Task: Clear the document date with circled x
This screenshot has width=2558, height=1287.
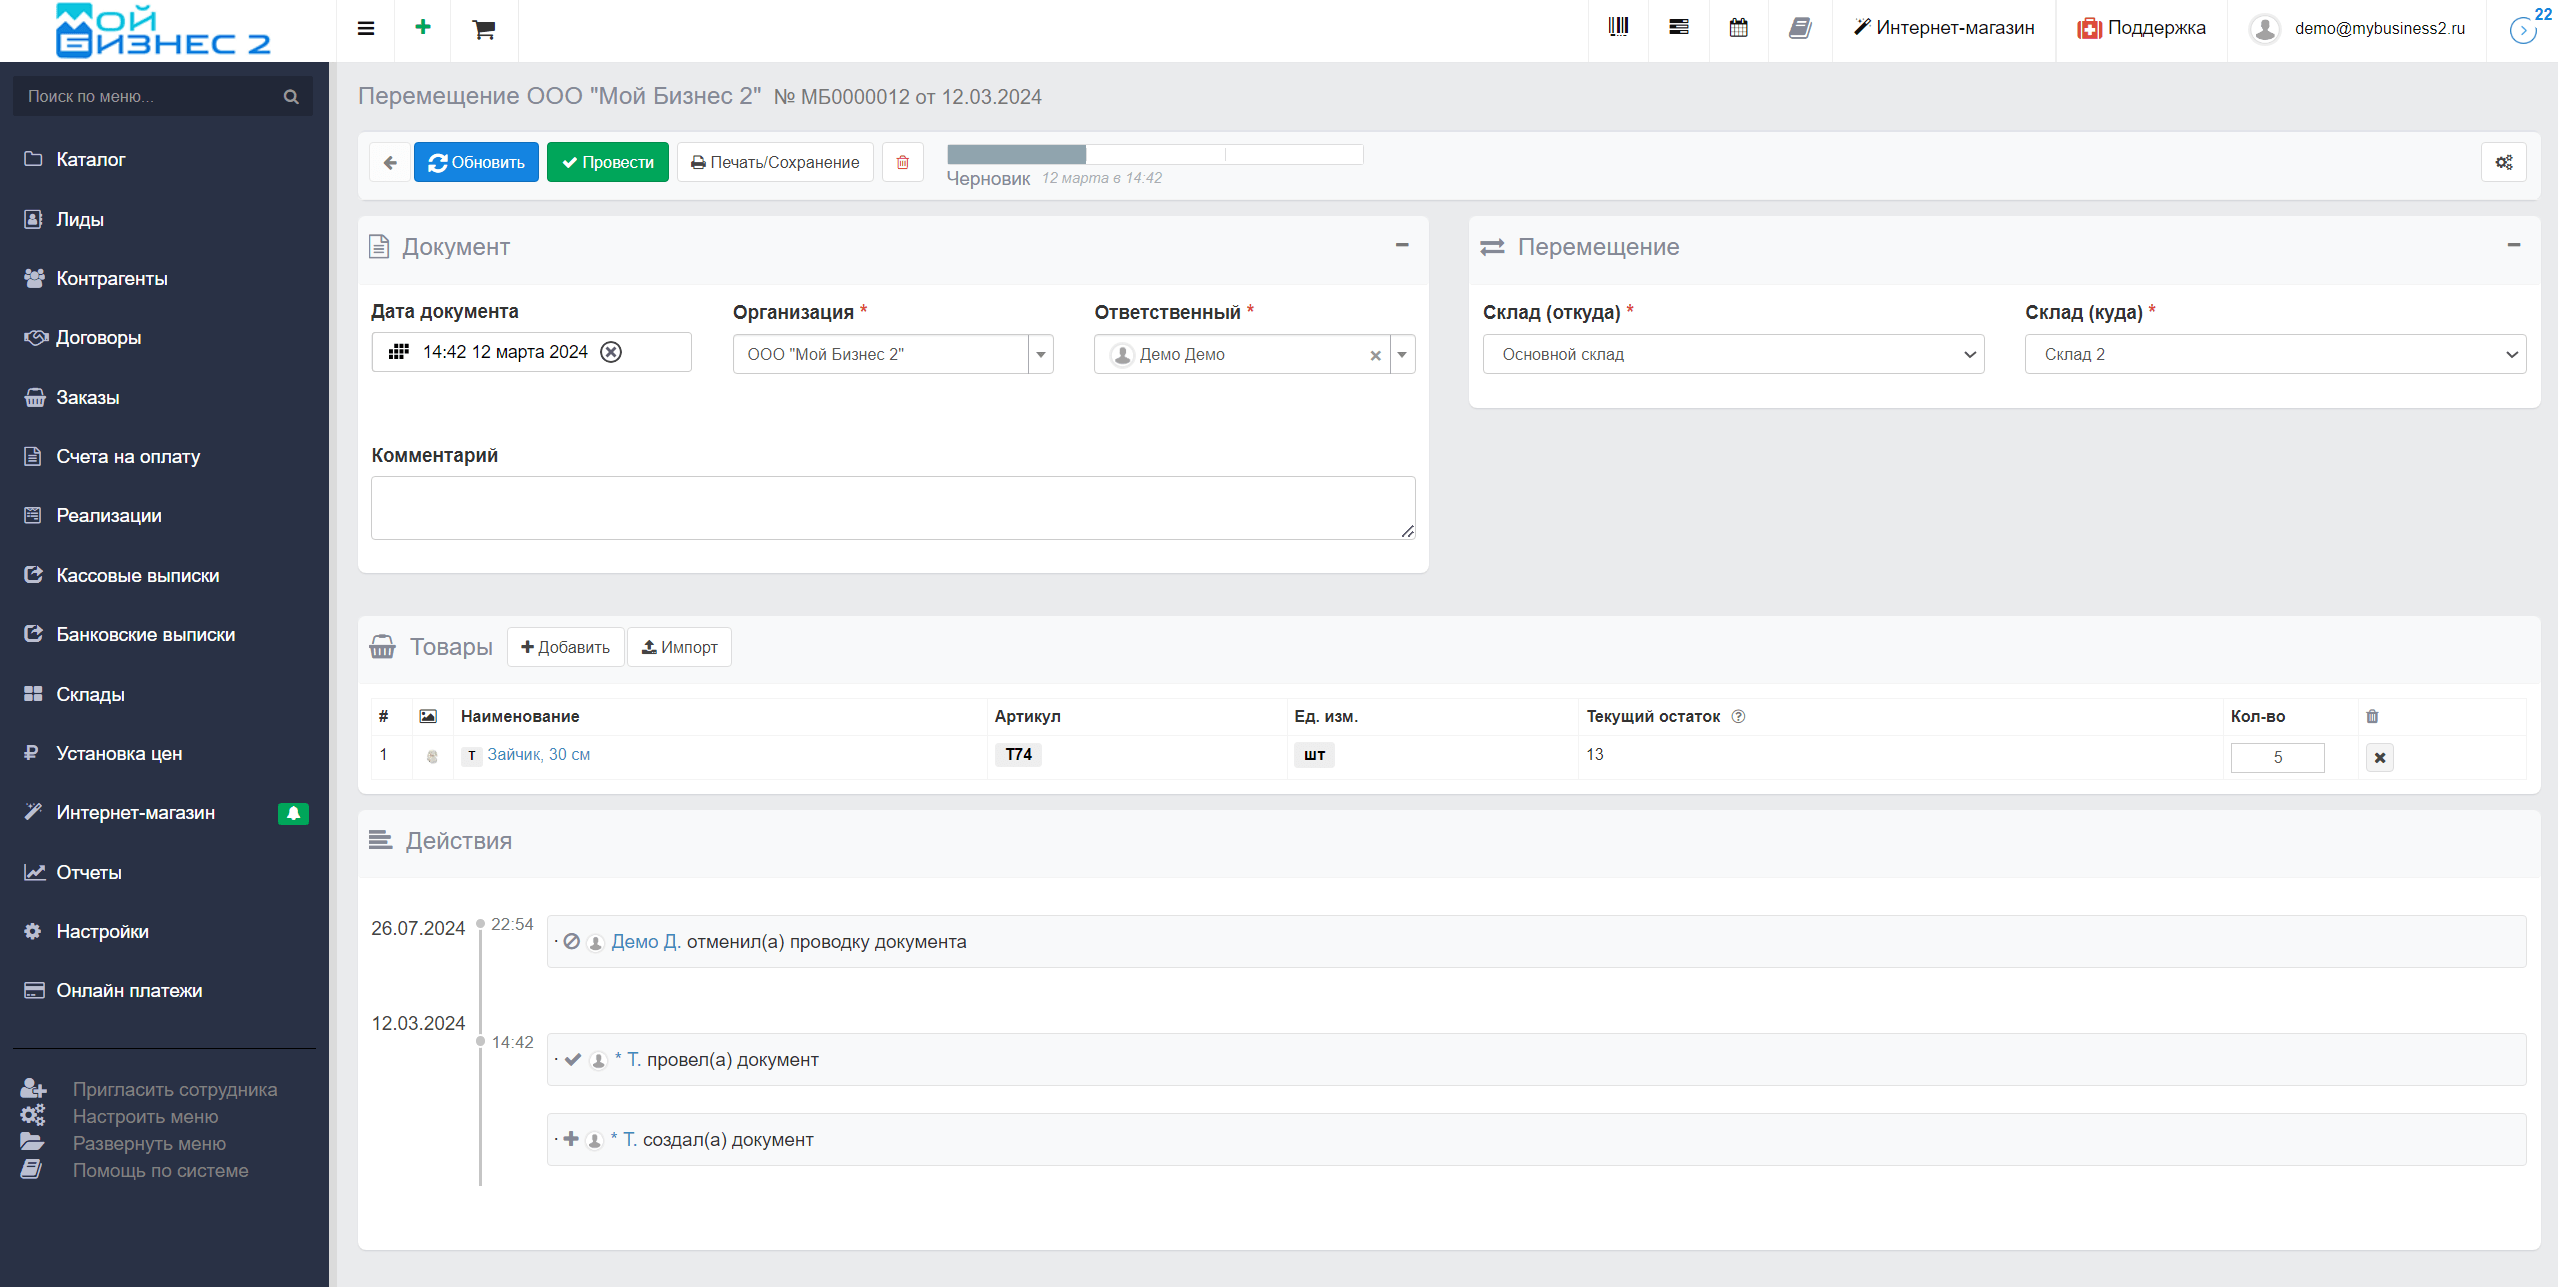Action: point(611,352)
